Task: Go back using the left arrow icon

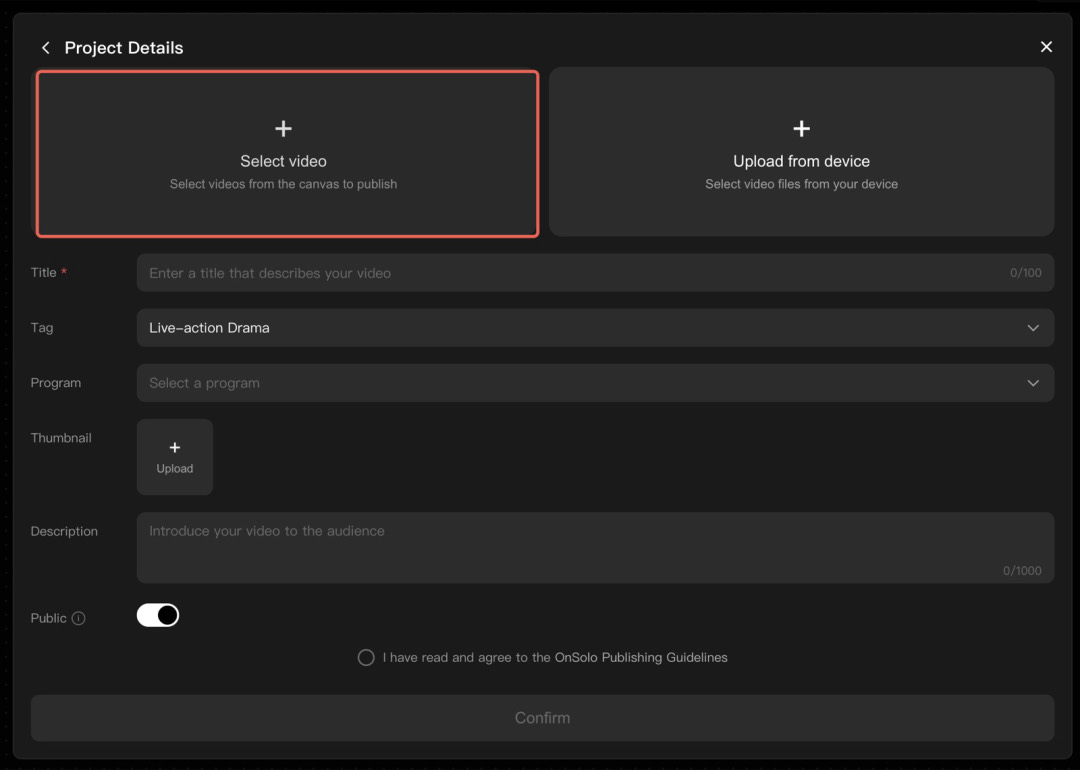Action: 45,48
